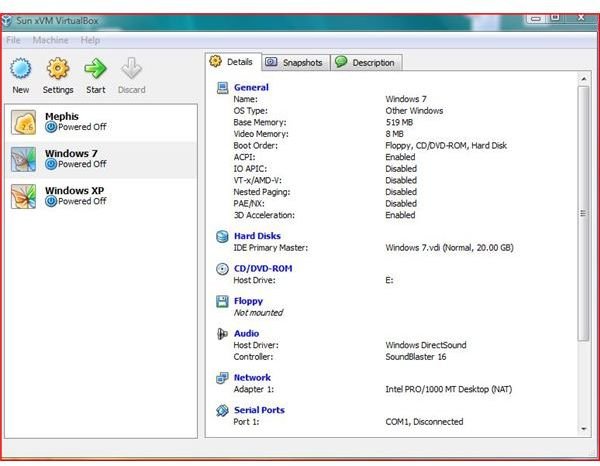Click the Snapshots tab camera icon
This screenshot has width=600, height=466.
click(x=271, y=62)
